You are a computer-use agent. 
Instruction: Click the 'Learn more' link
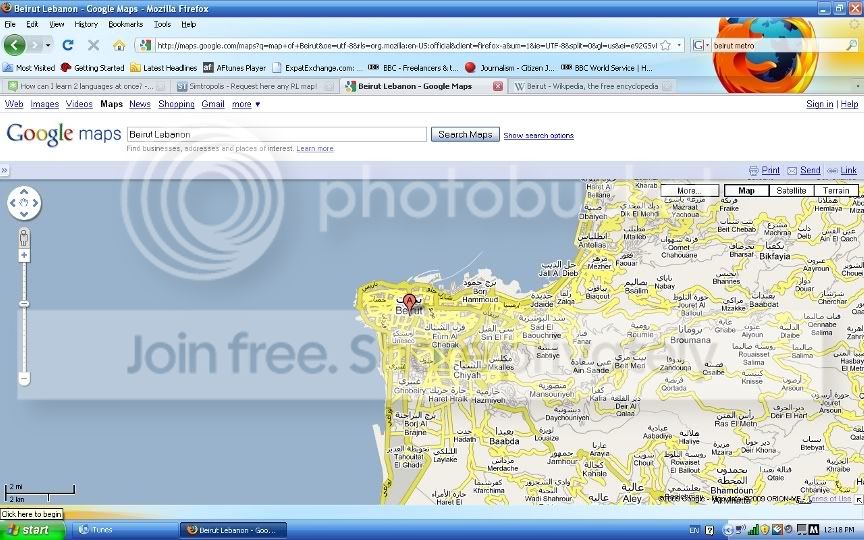pyautogui.click(x=315, y=149)
